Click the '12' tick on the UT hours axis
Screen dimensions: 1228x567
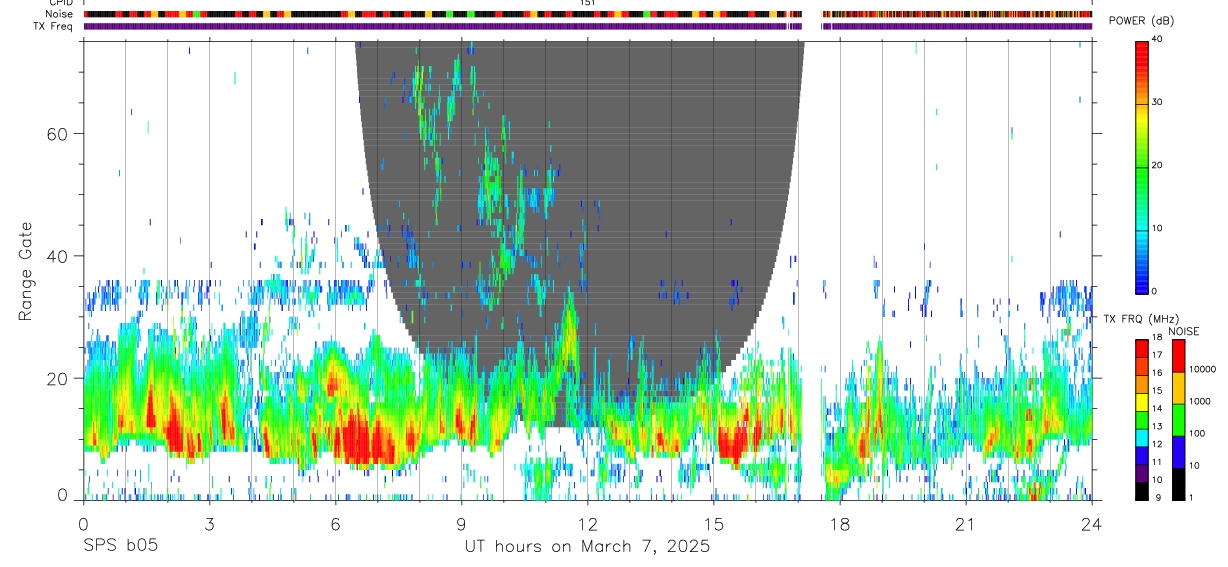click(587, 525)
